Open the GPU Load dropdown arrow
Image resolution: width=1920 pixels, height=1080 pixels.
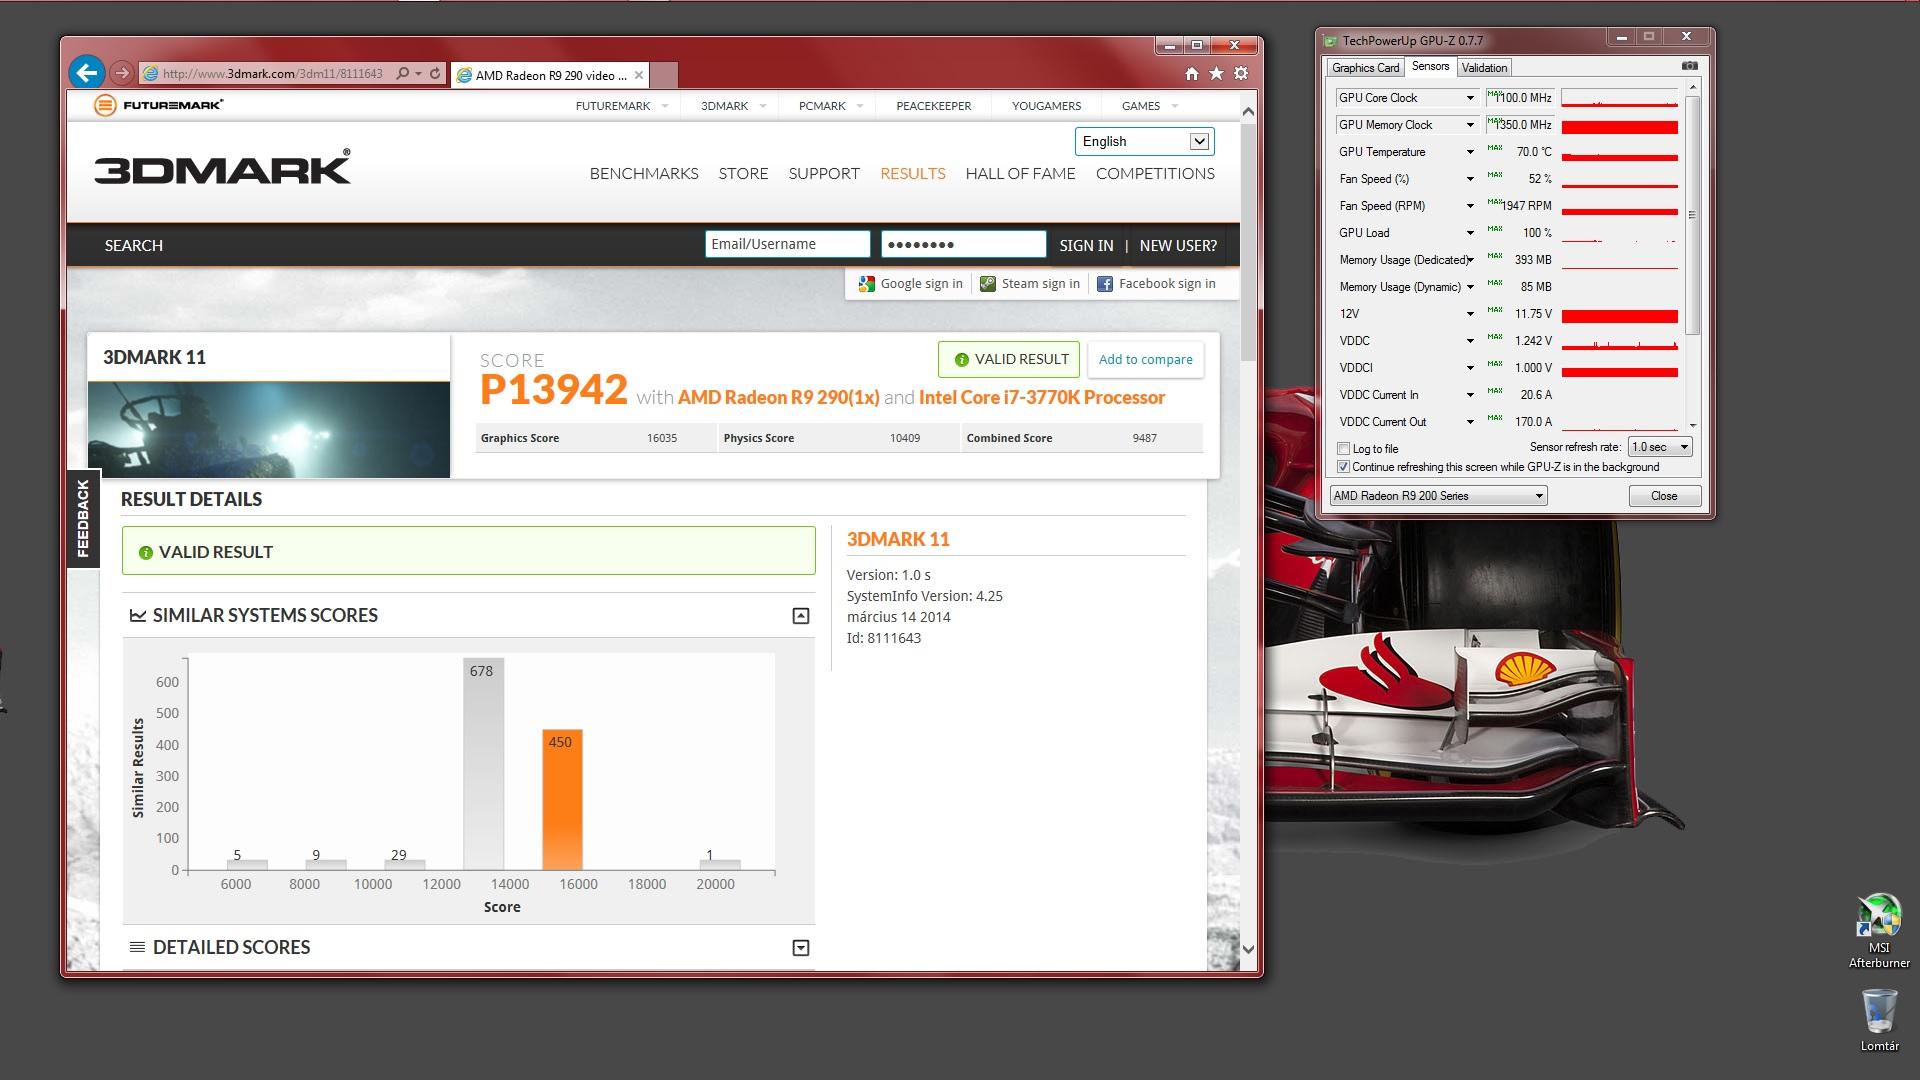[1470, 233]
